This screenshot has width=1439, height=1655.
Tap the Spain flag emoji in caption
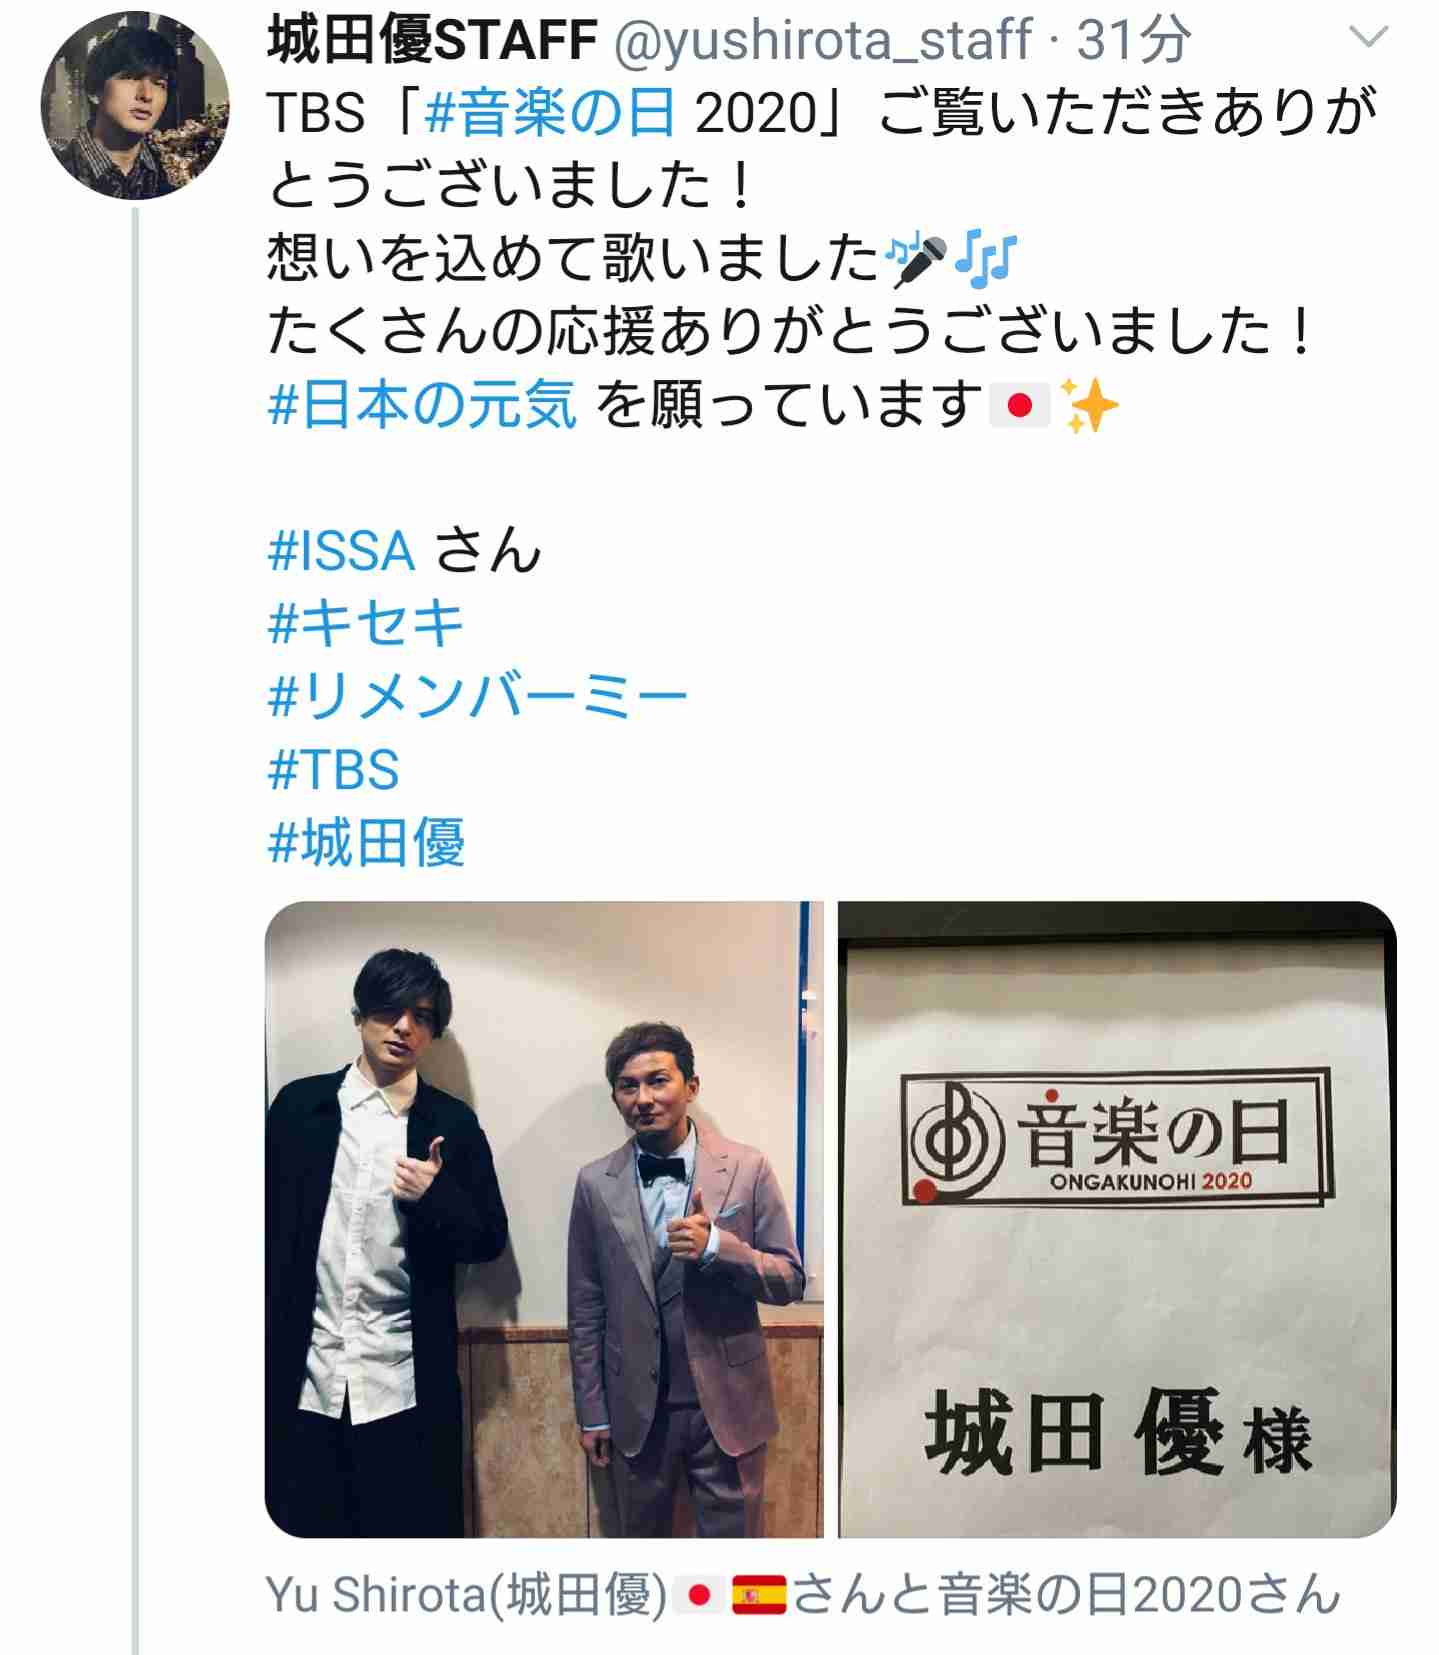pyautogui.click(x=759, y=1596)
